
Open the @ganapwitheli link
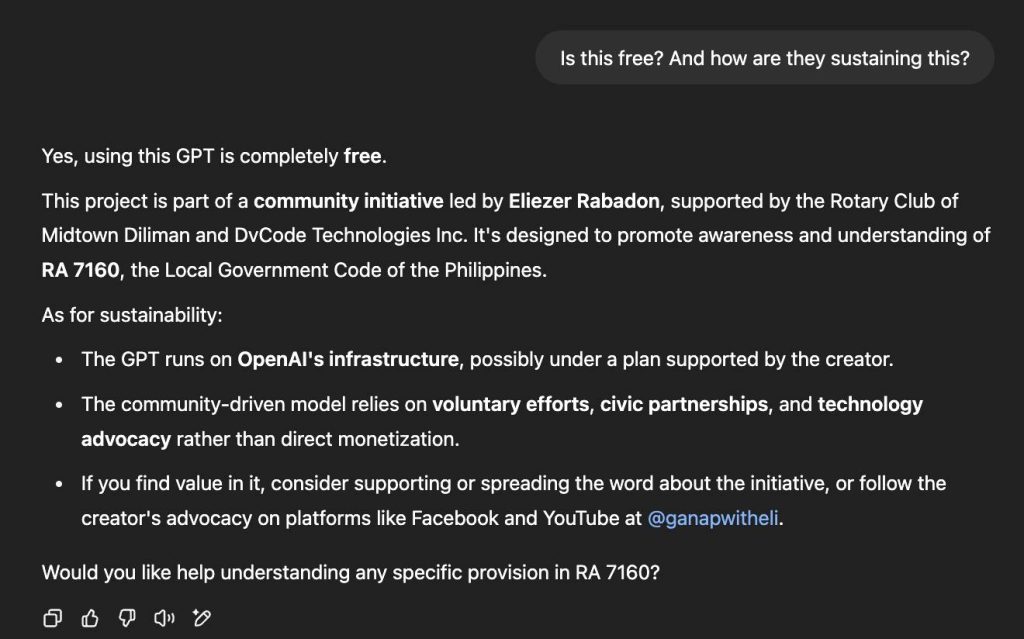[712, 518]
